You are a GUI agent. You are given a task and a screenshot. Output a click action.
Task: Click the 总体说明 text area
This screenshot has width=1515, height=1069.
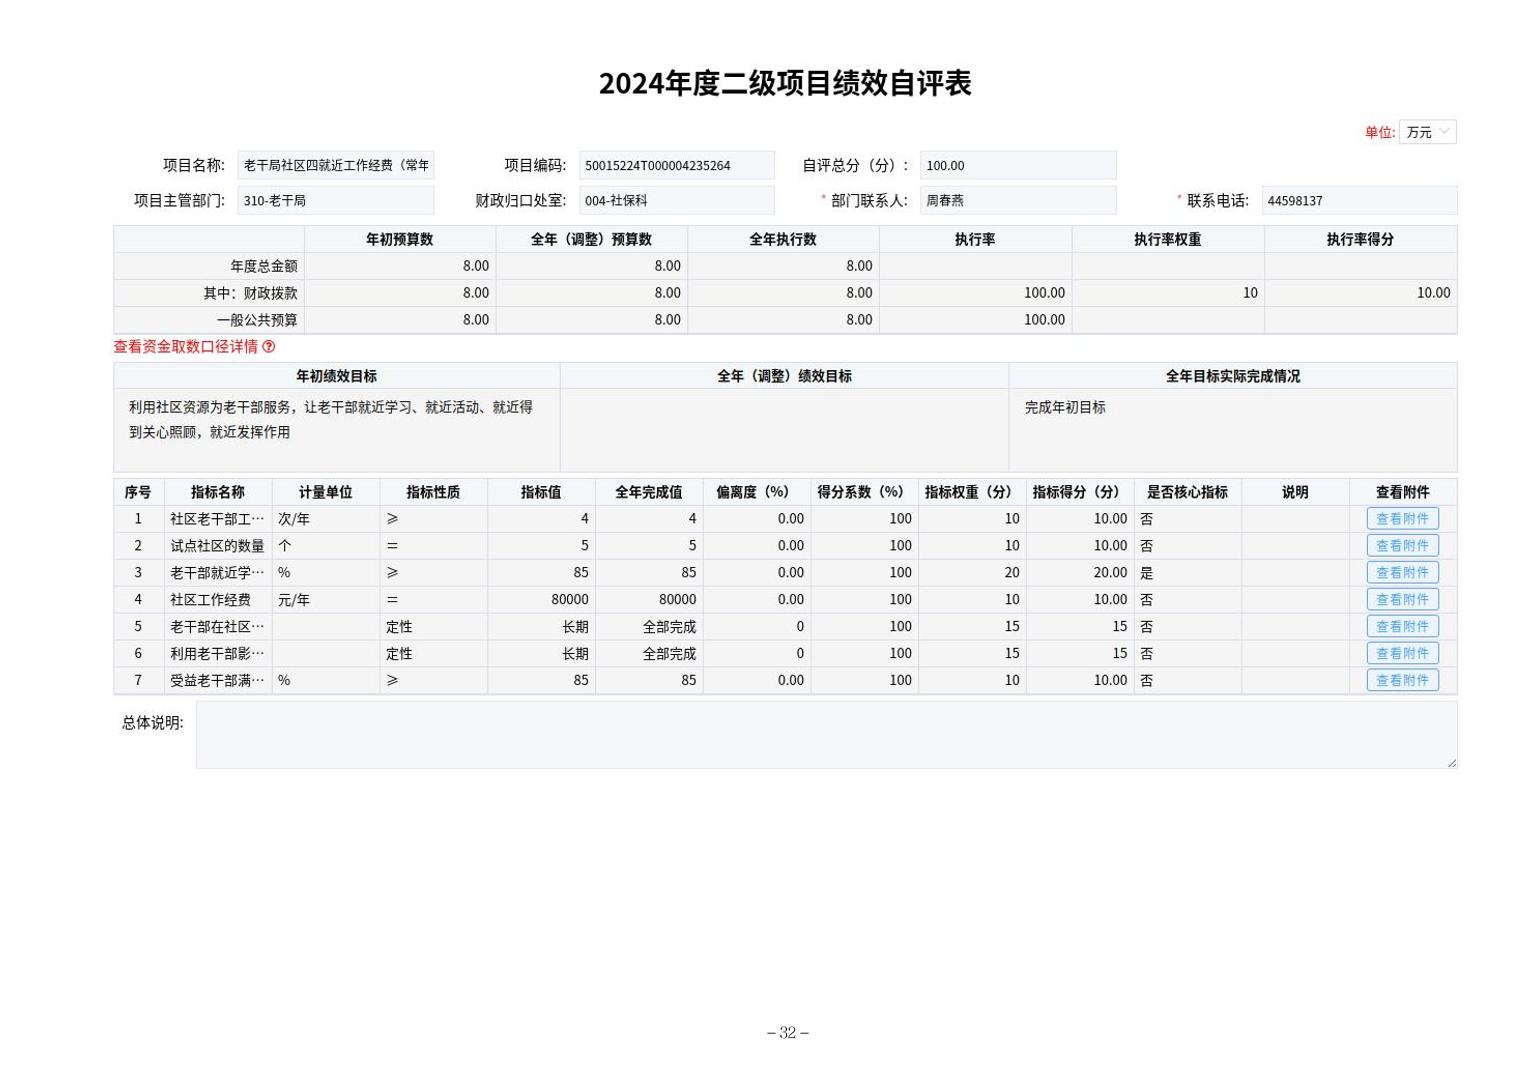826,734
